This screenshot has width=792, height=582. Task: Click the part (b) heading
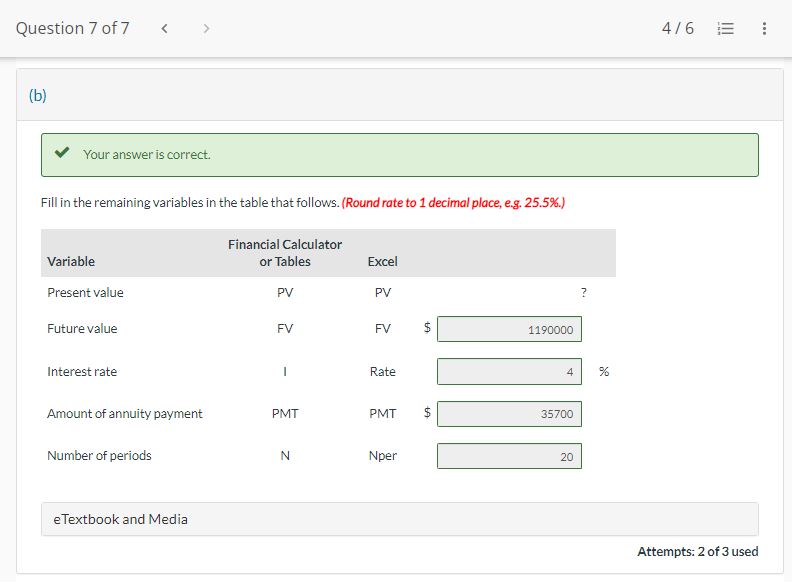click(x=38, y=95)
